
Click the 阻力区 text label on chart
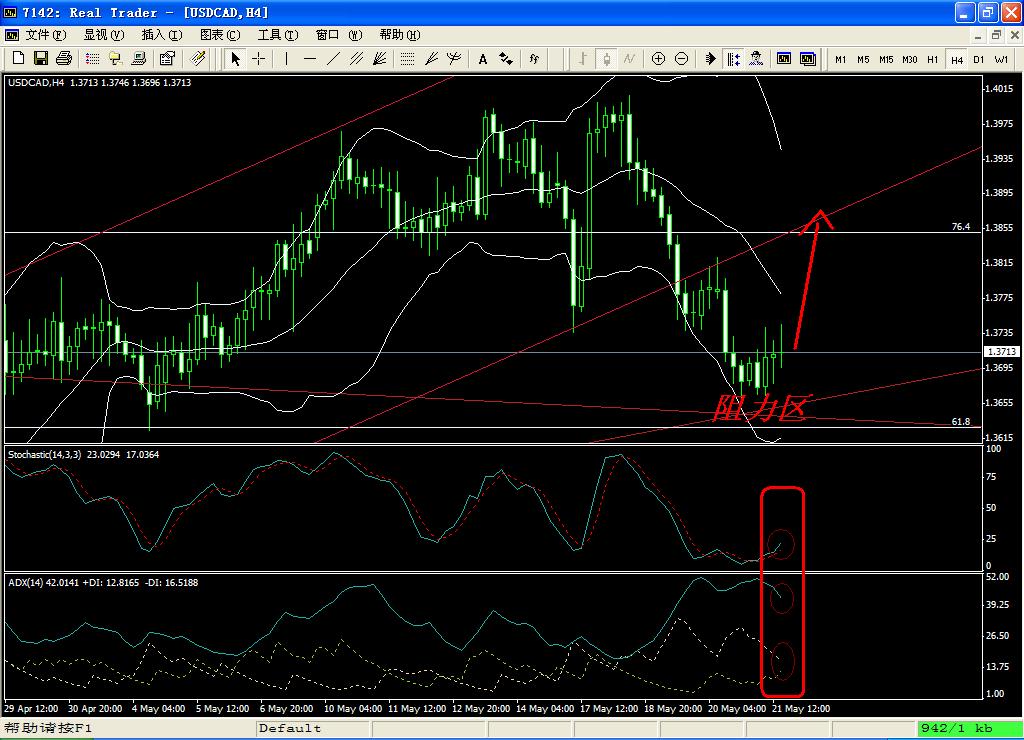click(x=761, y=409)
